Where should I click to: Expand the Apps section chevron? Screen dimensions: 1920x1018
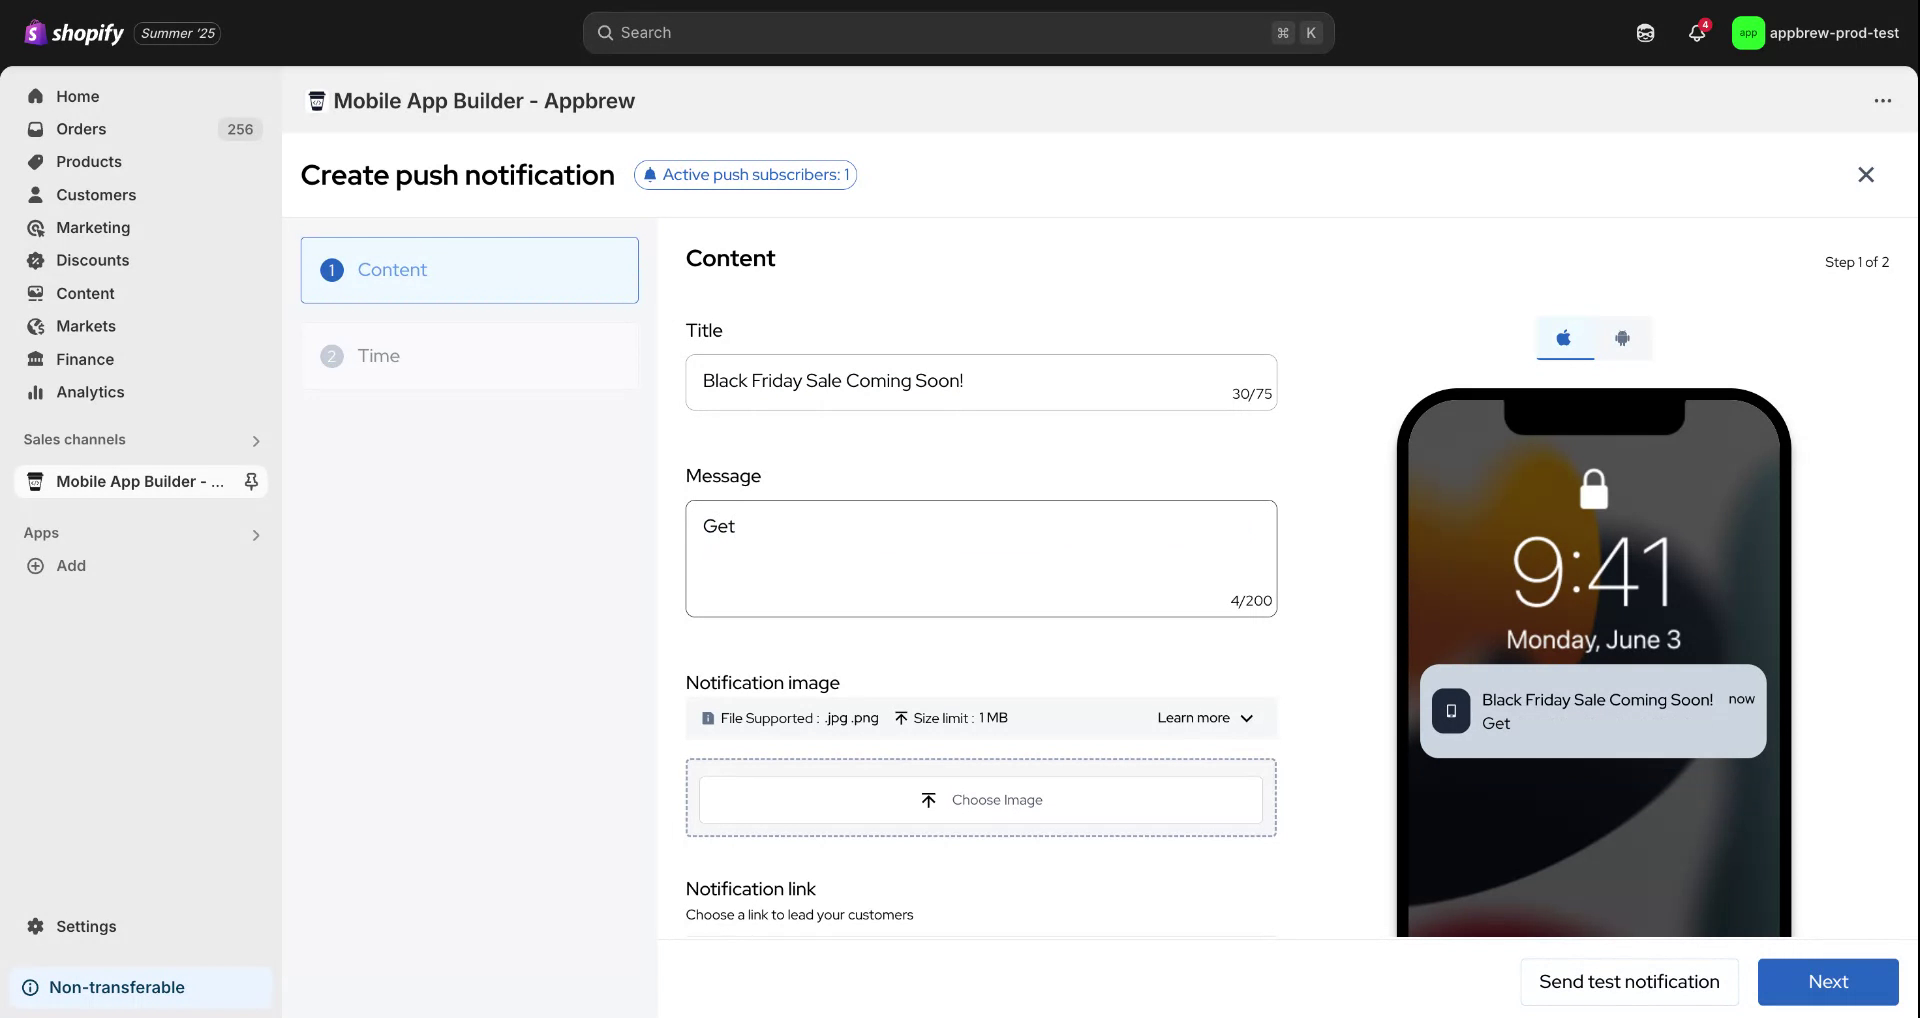pos(256,535)
